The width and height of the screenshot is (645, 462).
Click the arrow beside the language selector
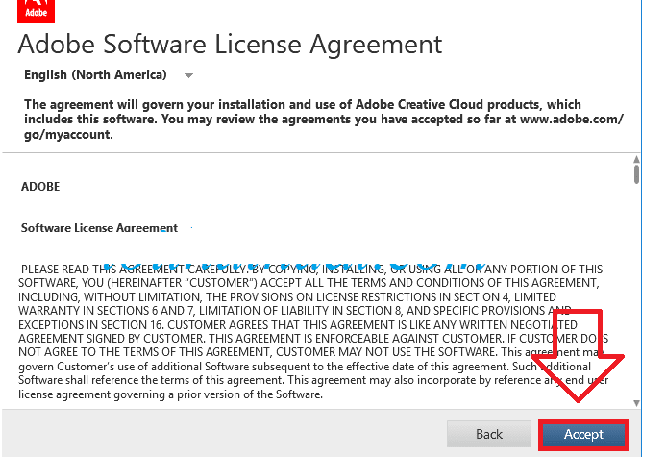point(188,76)
